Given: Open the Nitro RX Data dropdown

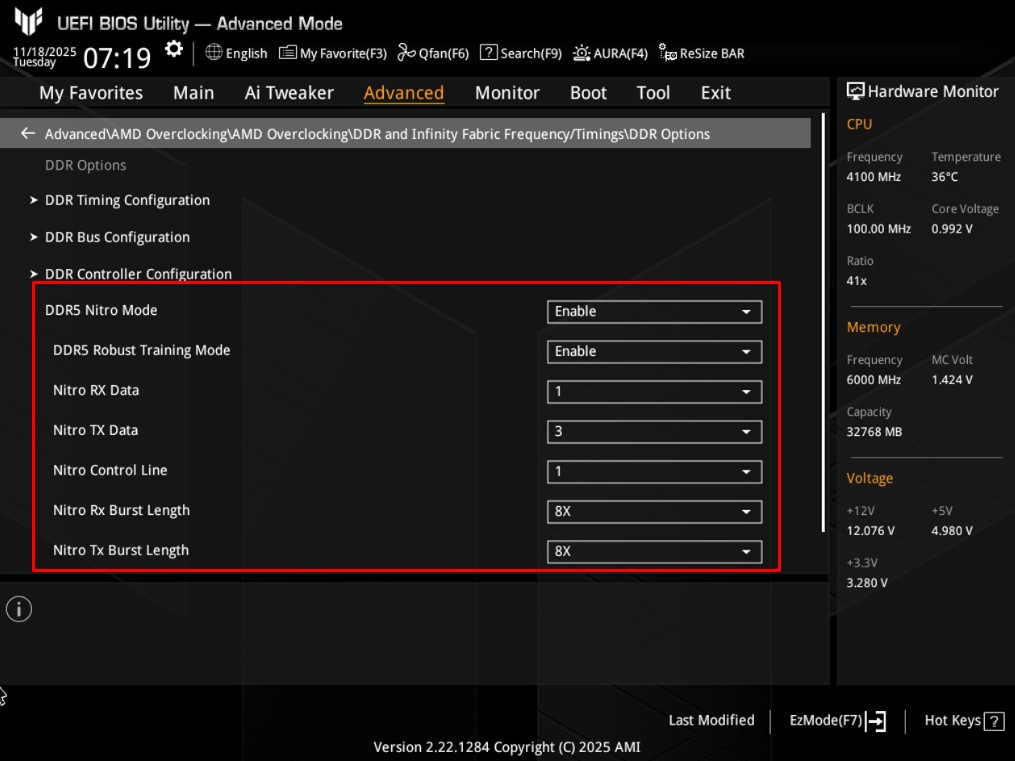Looking at the screenshot, I should (x=654, y=392).
